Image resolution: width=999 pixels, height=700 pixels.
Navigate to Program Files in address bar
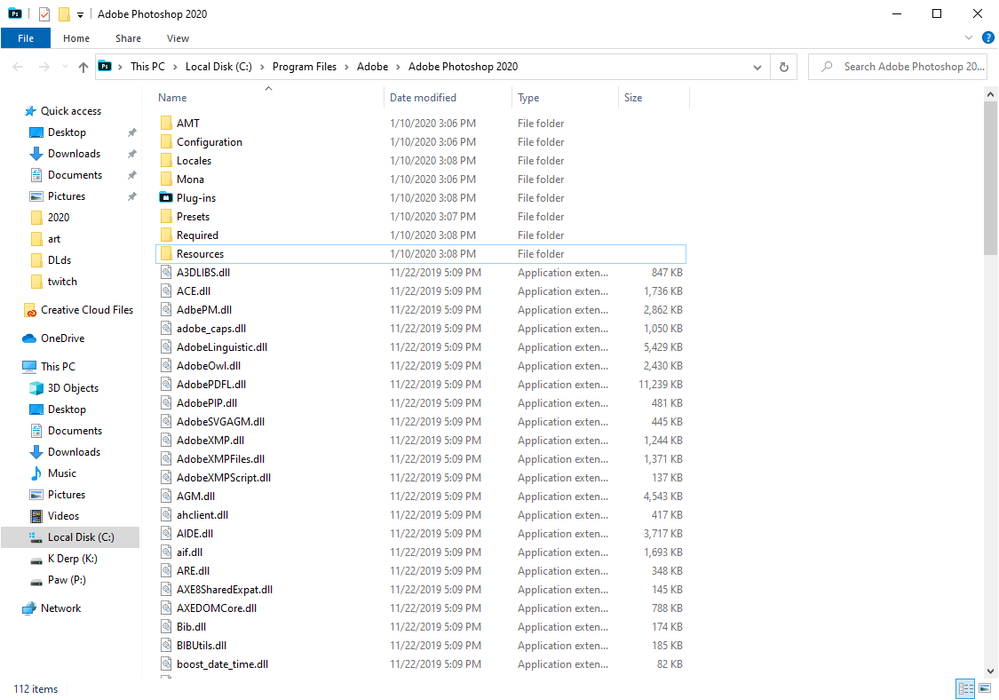click(x=305, y=67)
